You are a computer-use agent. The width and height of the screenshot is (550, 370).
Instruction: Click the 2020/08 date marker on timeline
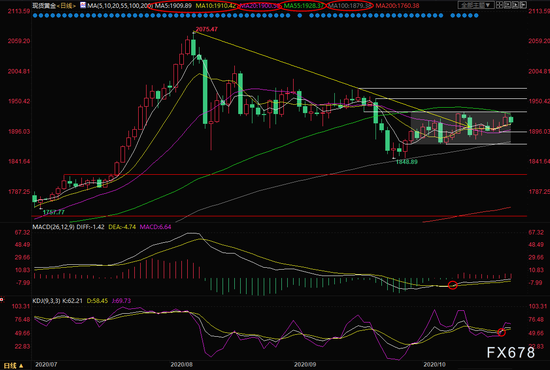(x=182, y=365)
